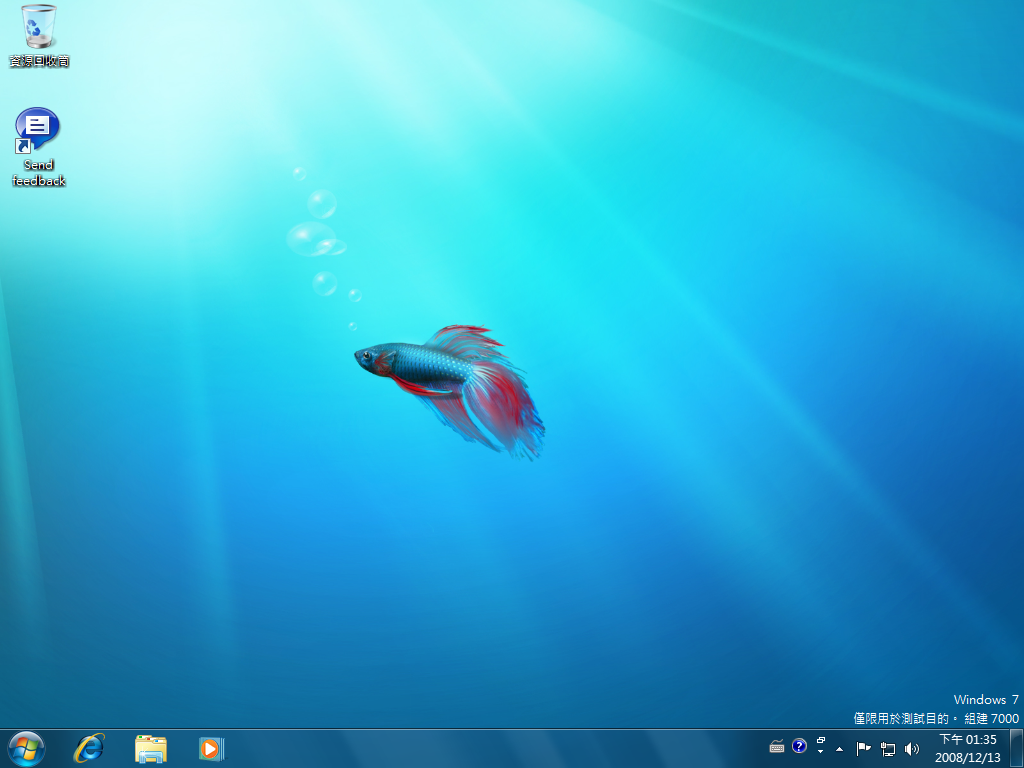
Task: Click an empty area of the taskbar
Action: click(500, 748)
